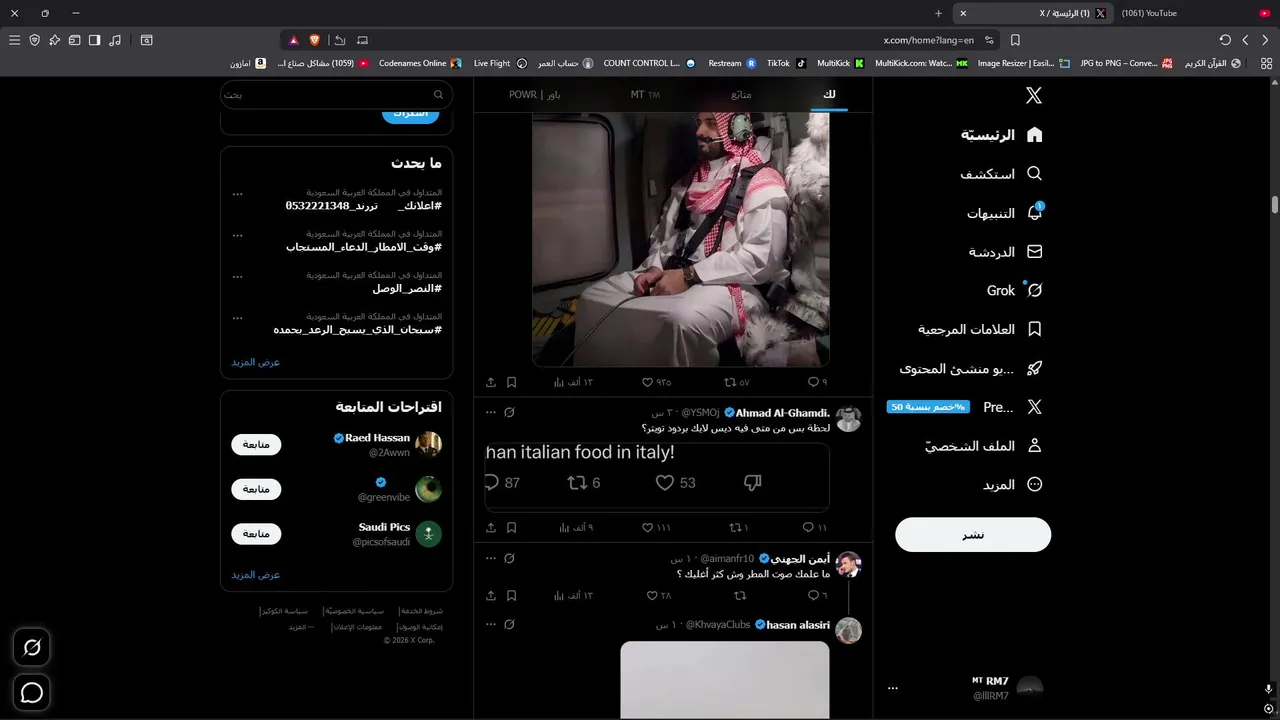
Task: Reply to أيمن الجهني's post
Action: tap(818, 595)
